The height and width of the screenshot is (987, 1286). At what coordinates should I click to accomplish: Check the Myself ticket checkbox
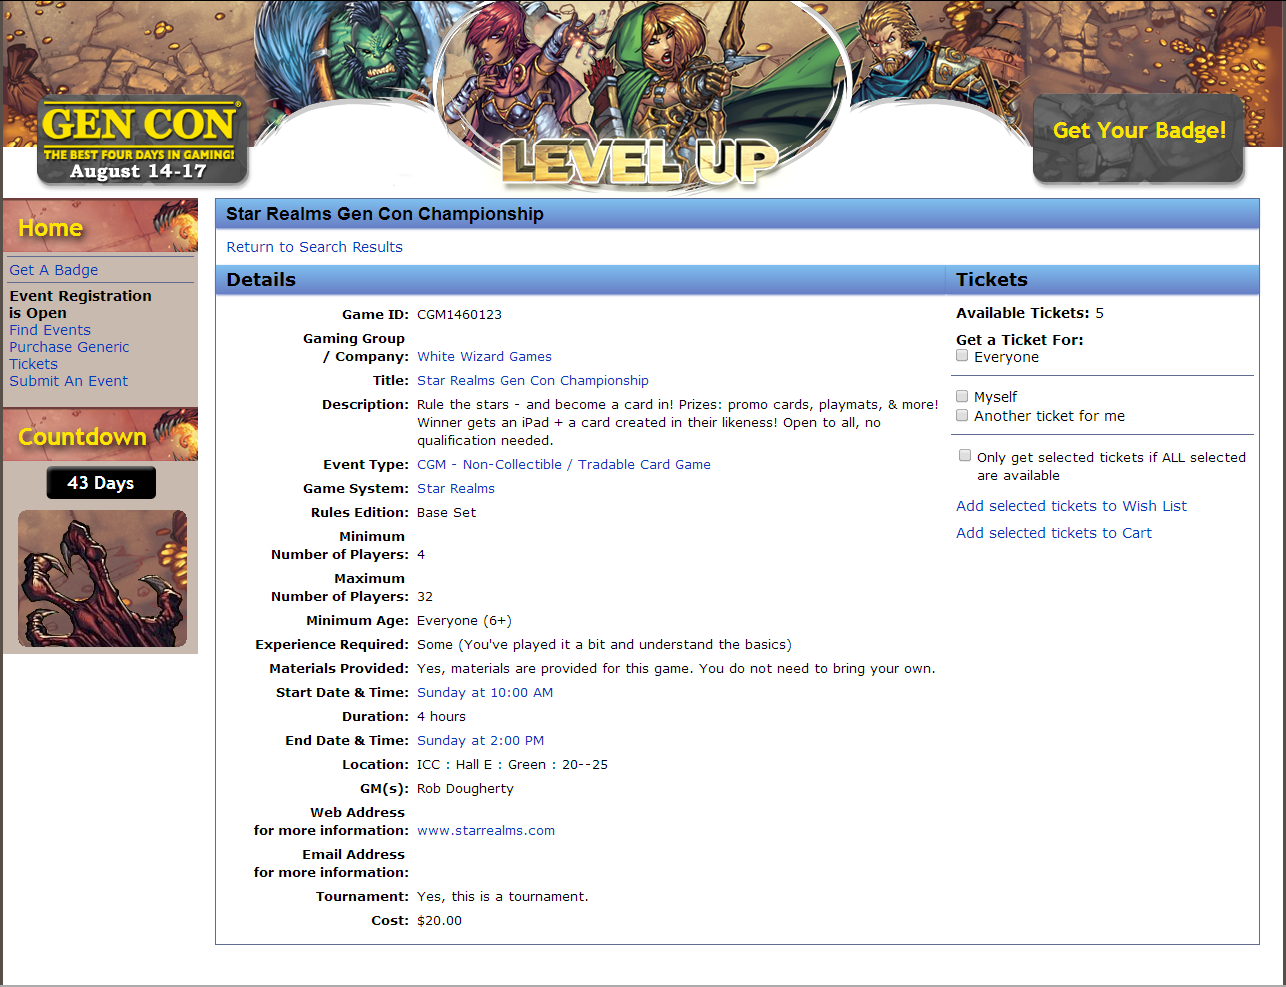click(962, 396)
